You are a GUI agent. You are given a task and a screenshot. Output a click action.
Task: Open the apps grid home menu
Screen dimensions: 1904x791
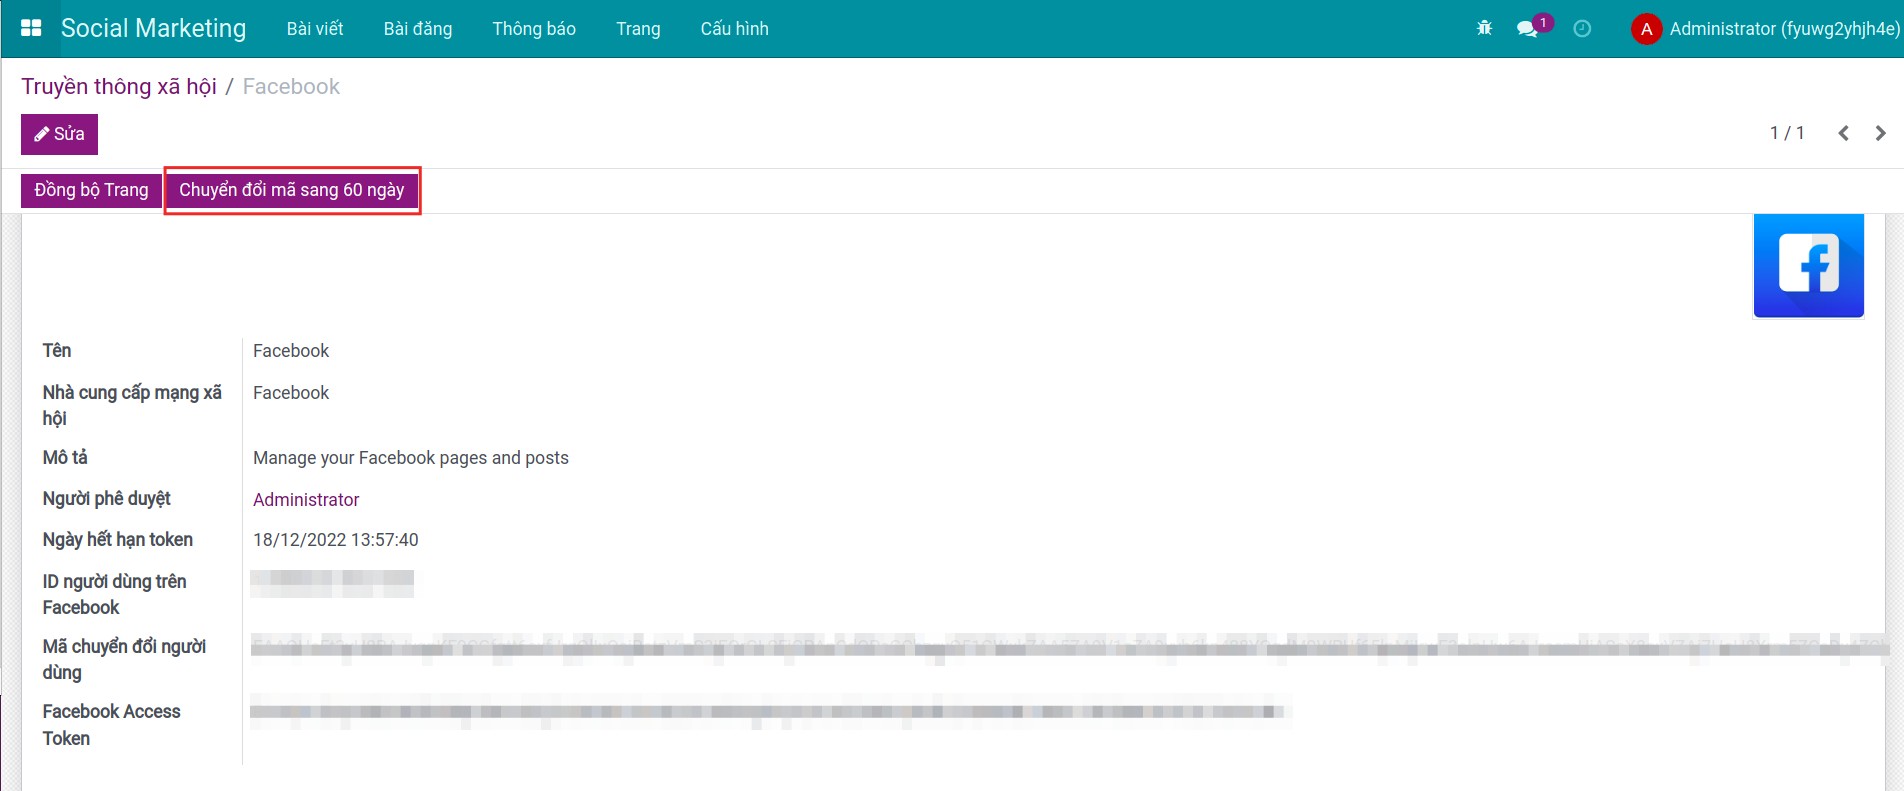[x=31, y=28]
